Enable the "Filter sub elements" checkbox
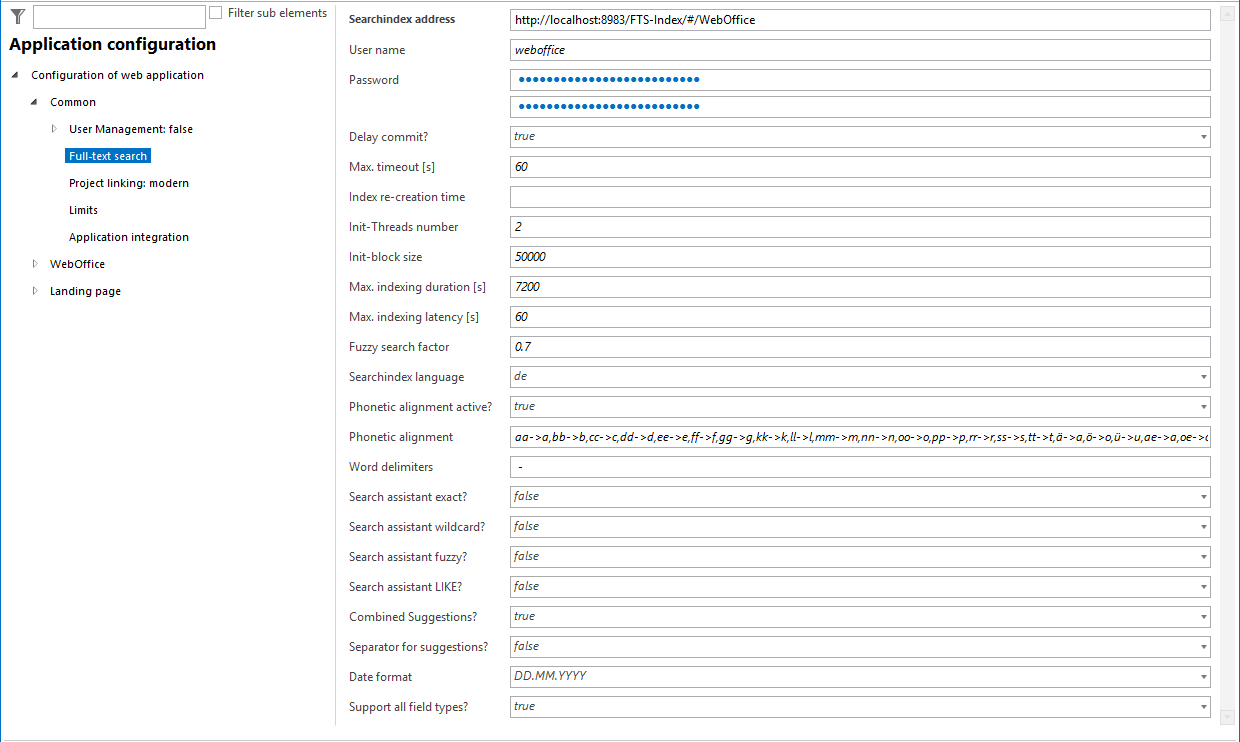This screenshot has width=1240, height=742. 215,12
